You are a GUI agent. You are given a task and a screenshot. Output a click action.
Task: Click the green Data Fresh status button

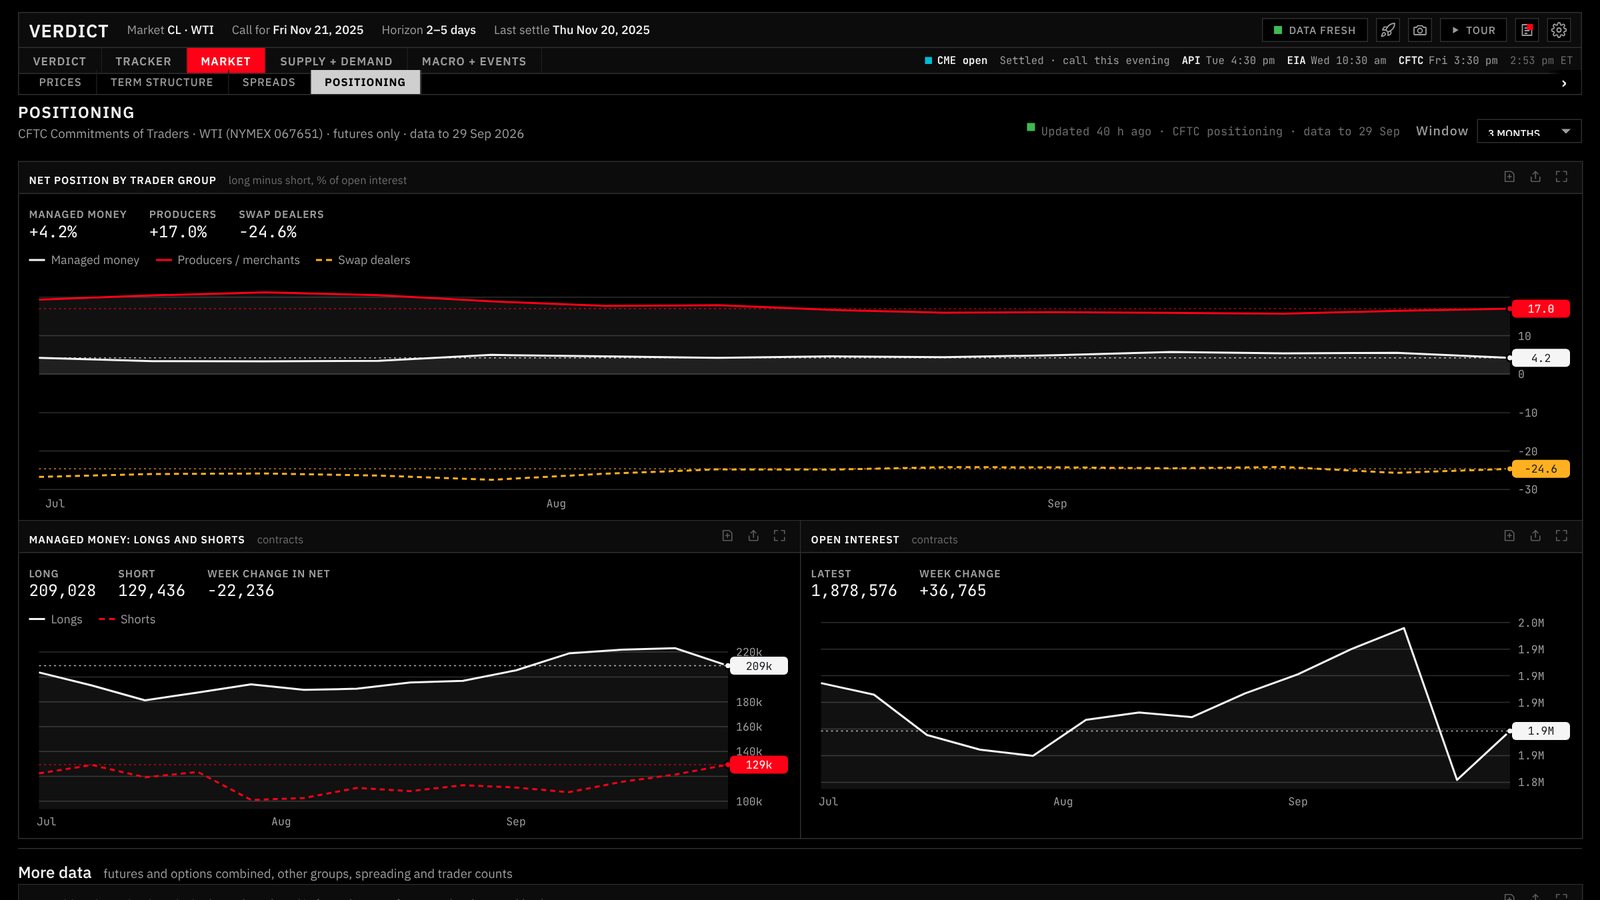(1315, 30)
